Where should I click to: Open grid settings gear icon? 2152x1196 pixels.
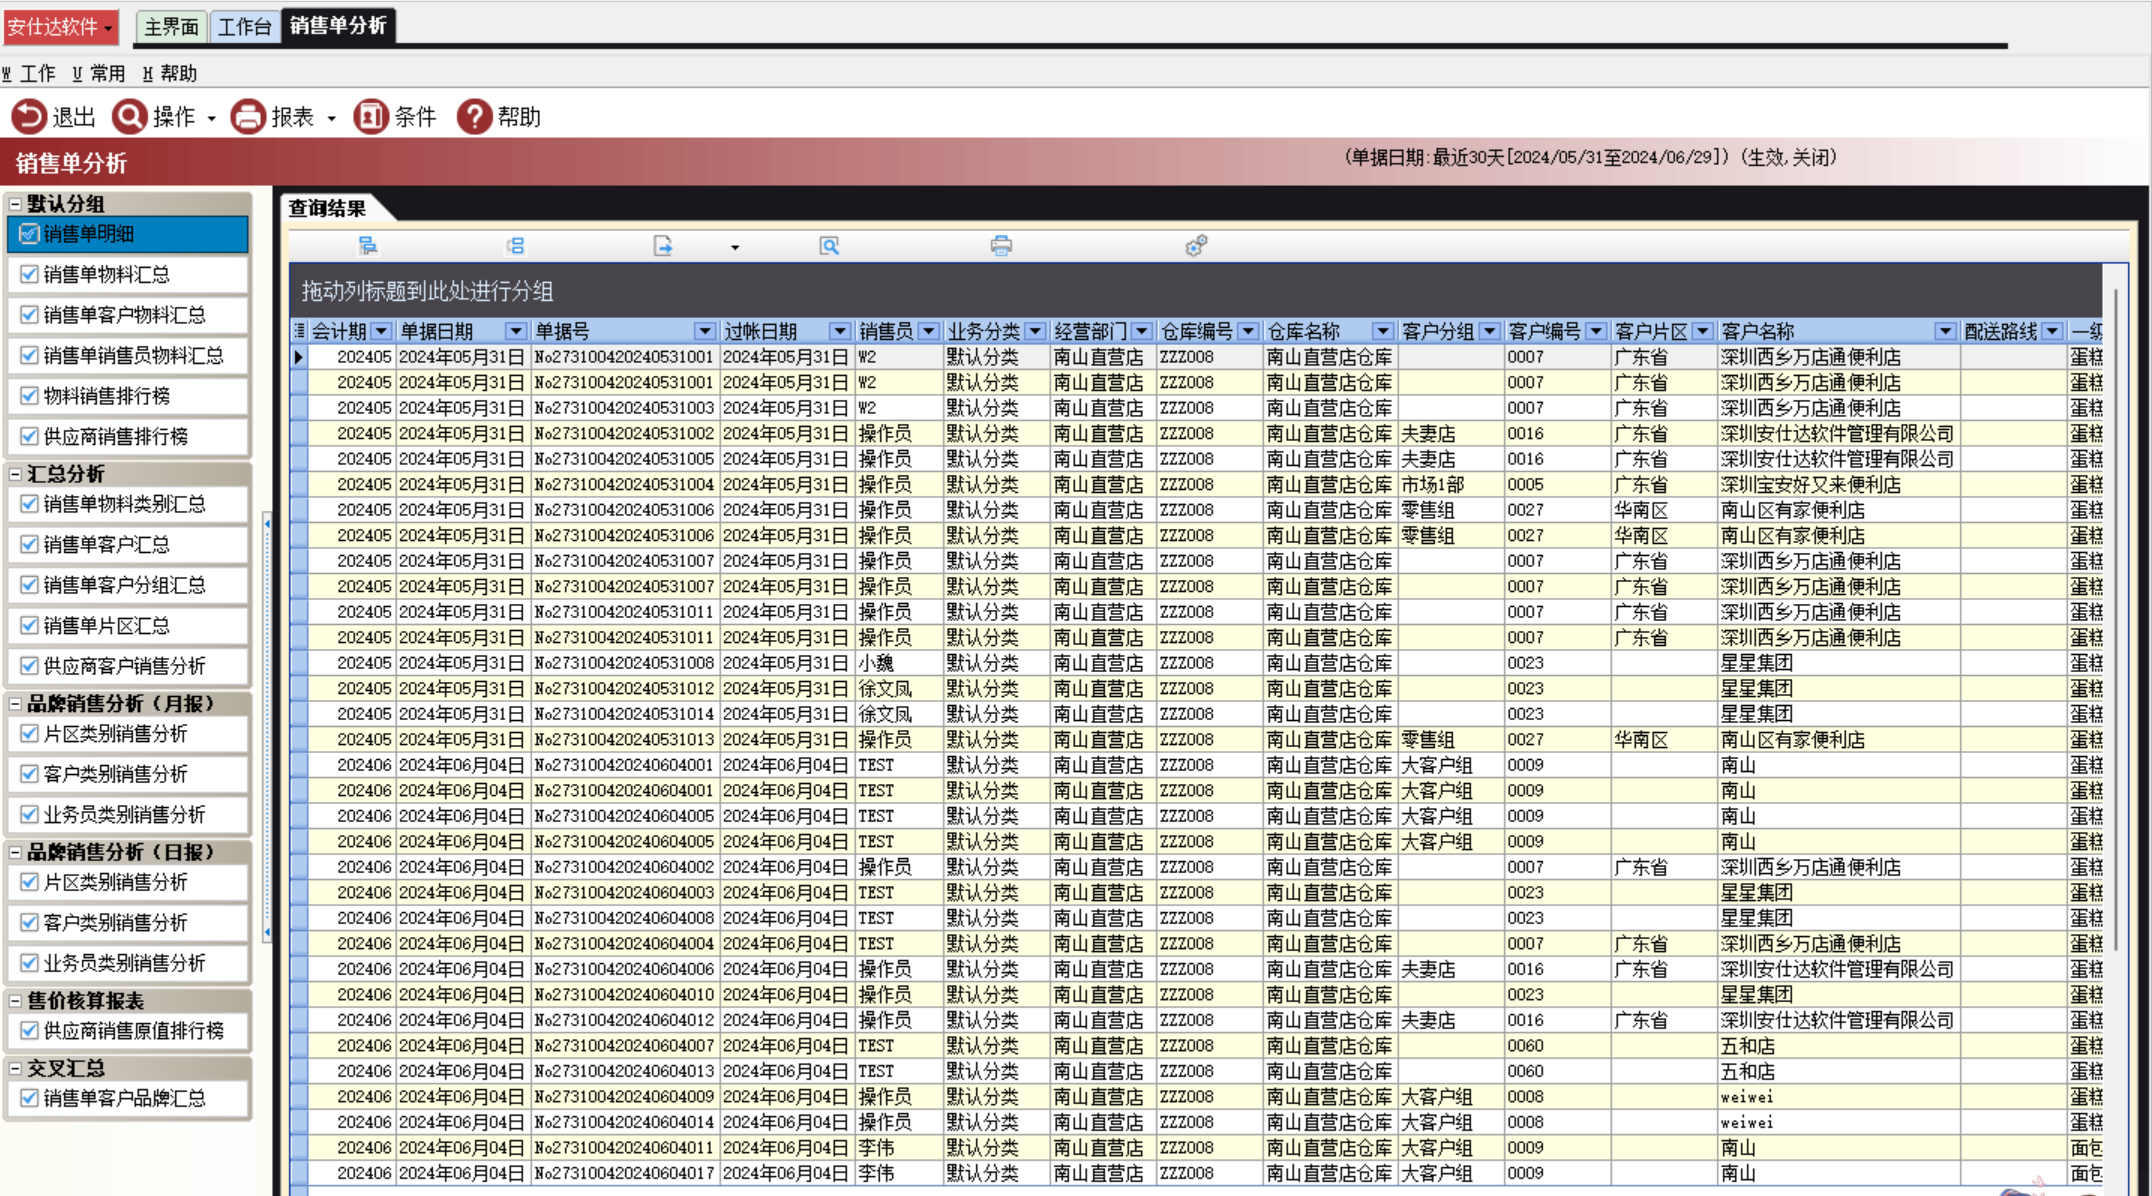click(1196, 246)
